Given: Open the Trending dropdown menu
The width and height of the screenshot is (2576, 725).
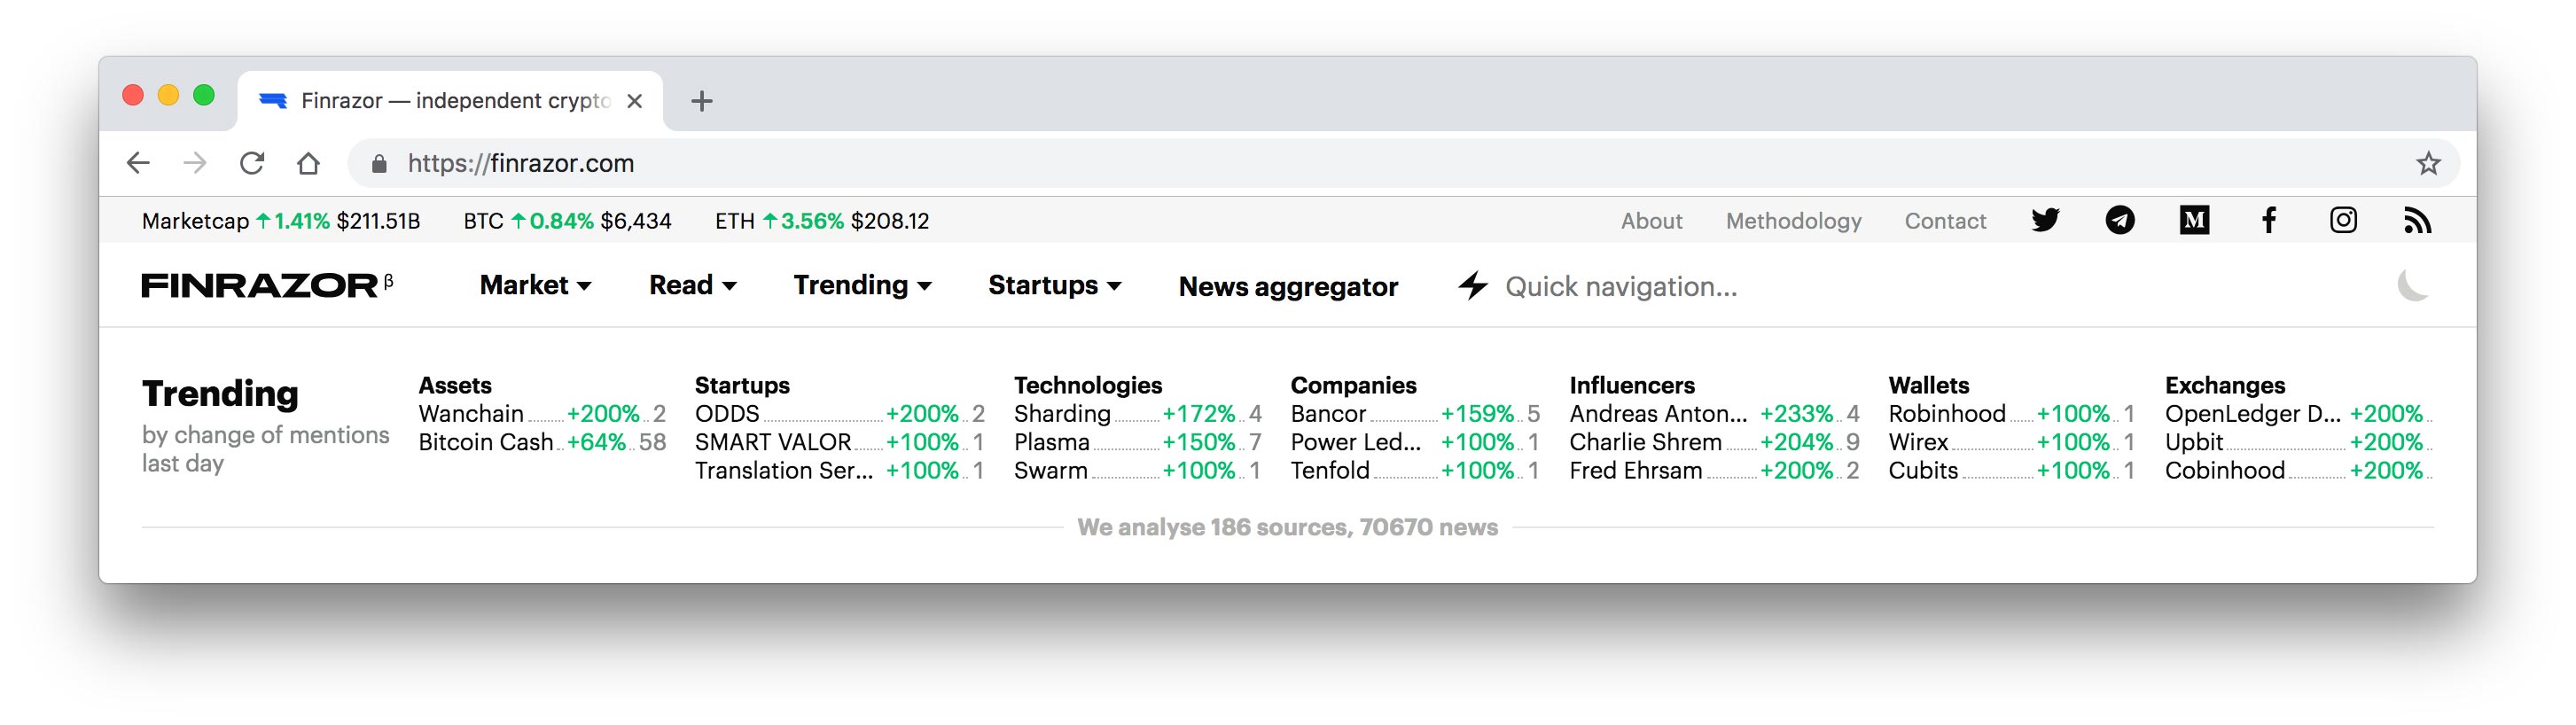Looking at the screenshot, I should (862, 286).
